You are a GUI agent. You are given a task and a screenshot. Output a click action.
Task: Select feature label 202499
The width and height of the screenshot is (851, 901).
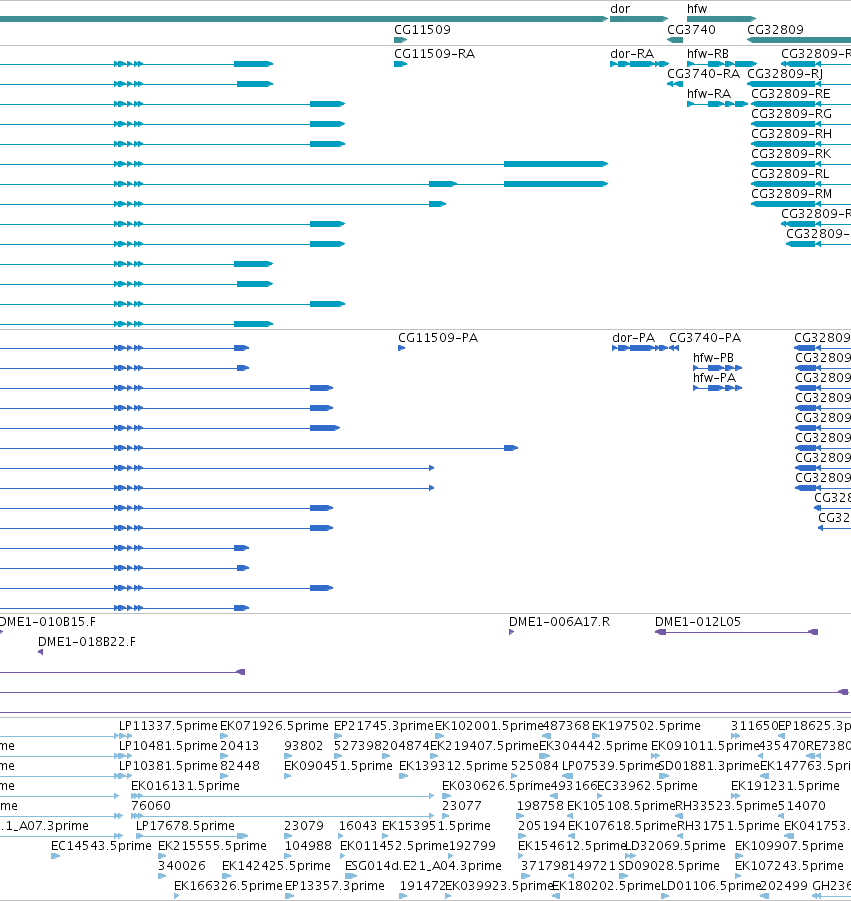(x=783, y=885)
